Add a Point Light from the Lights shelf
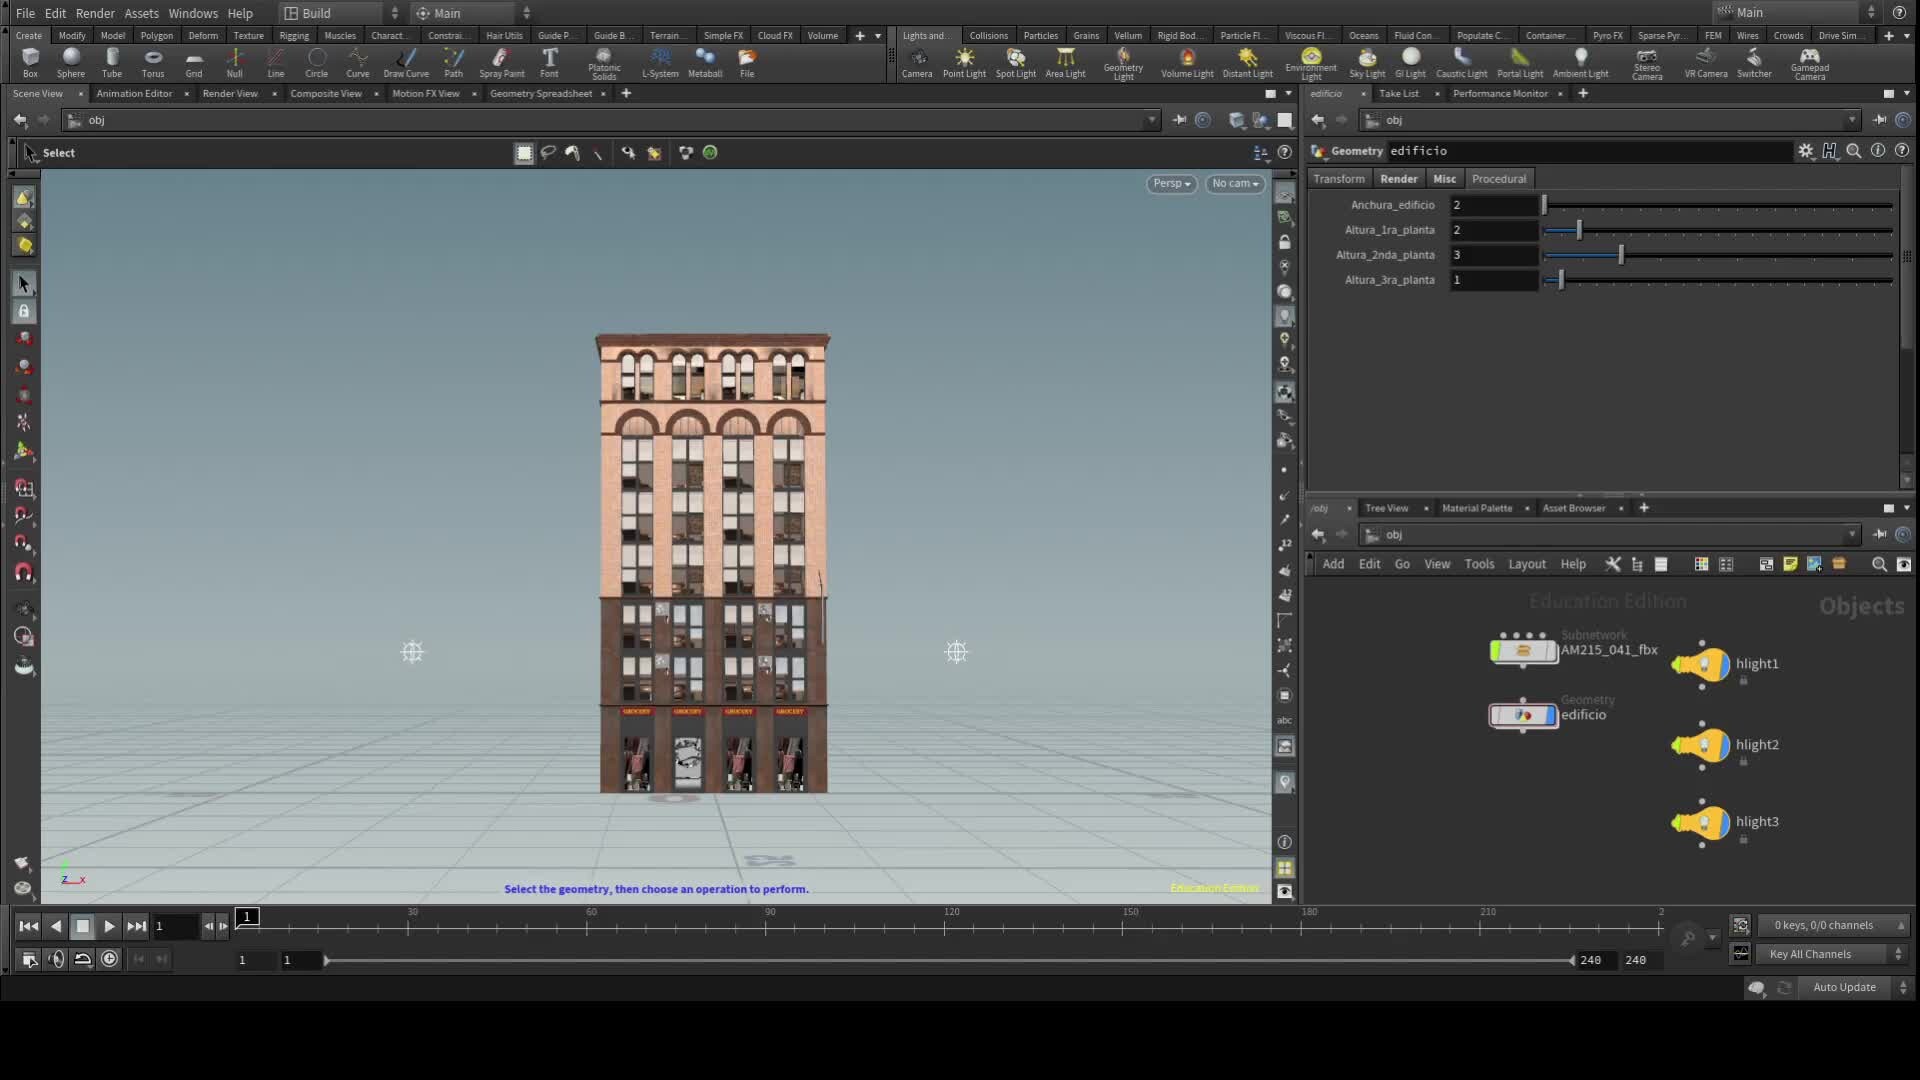This screenshot has width=1920, height=1080. point(964,62)
